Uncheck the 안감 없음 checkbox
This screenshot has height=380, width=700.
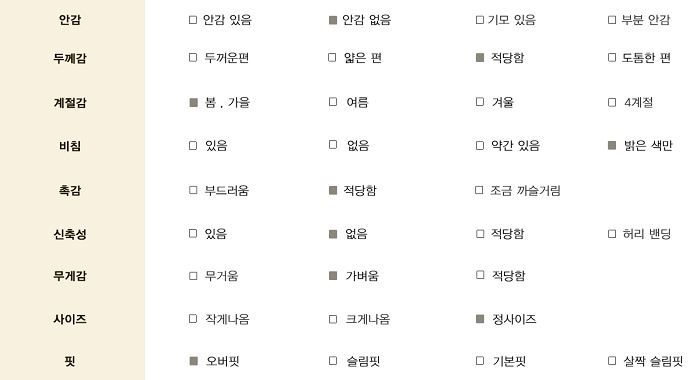pyautogui.click(x=333, y=20)
